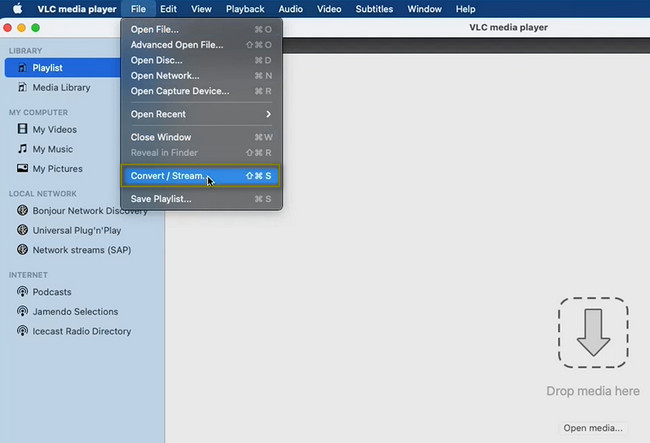
Task: Choose Advanced Open File... entry
Action: [201, 45]
